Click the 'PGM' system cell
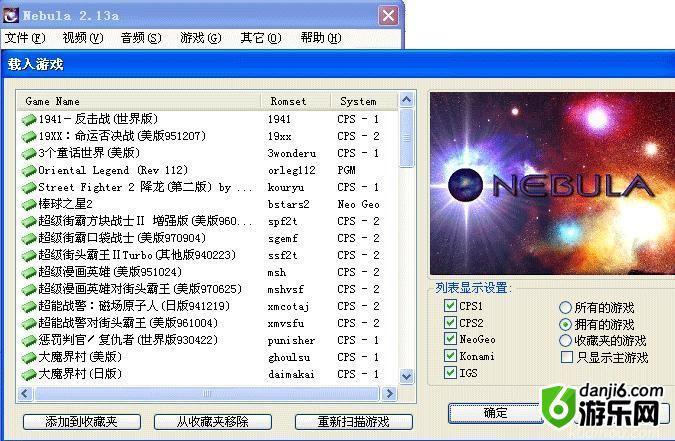The height and width of the screenshot is (441, 675). (347, 171)
